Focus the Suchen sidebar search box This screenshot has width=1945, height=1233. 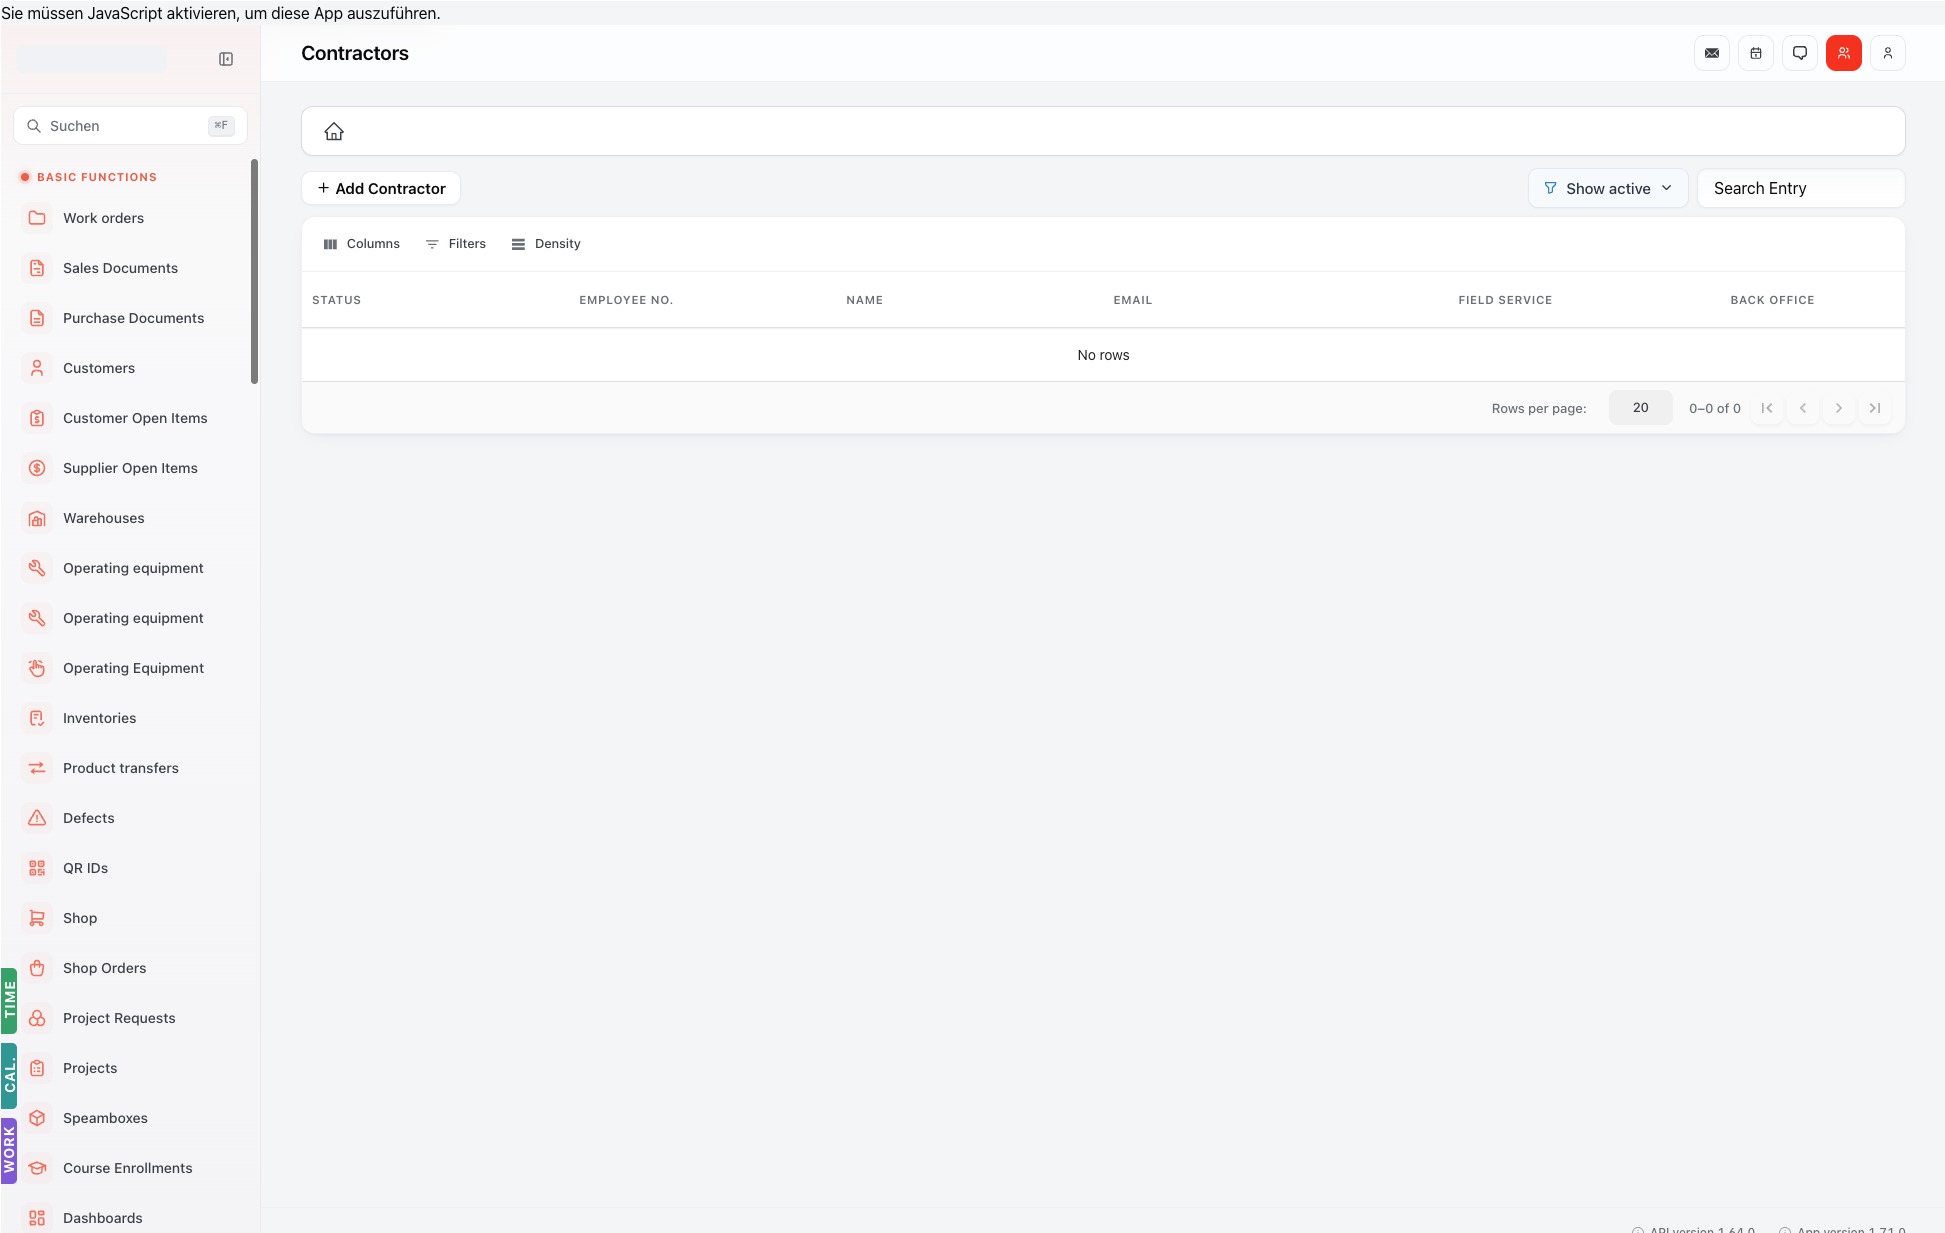pyautogui.click(x=130, y=126)
